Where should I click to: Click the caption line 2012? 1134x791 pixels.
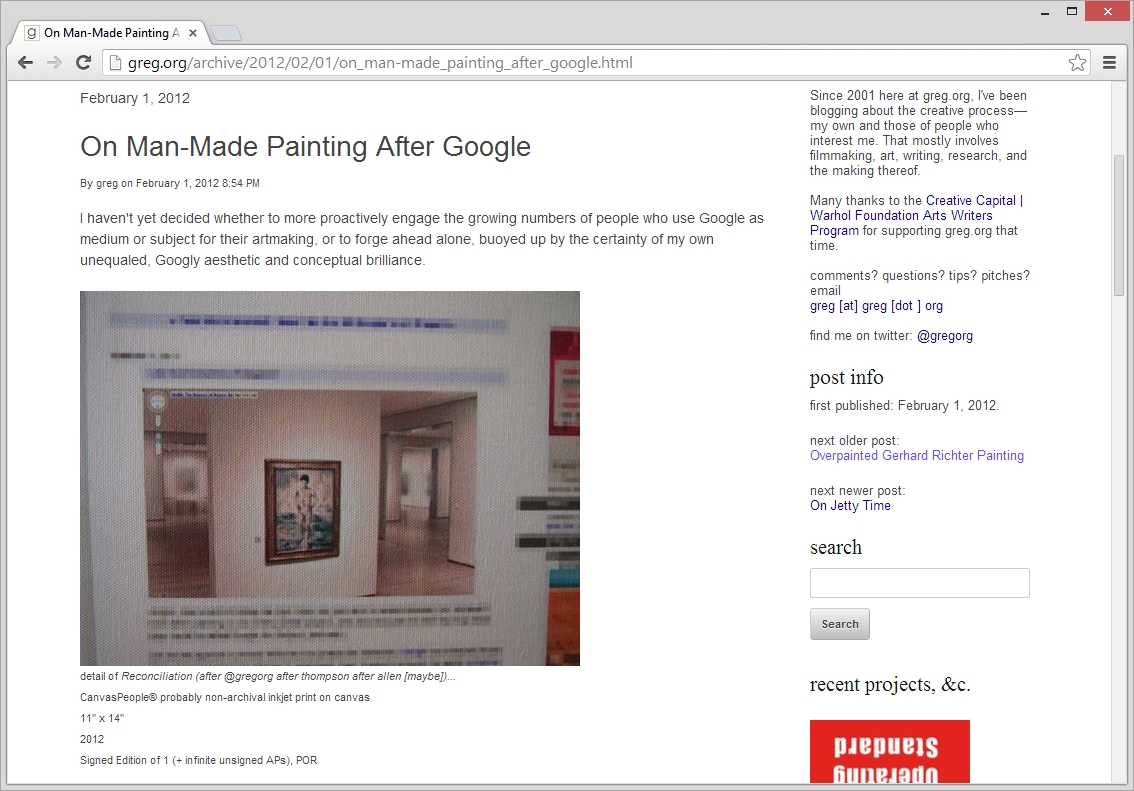(92, 740)
